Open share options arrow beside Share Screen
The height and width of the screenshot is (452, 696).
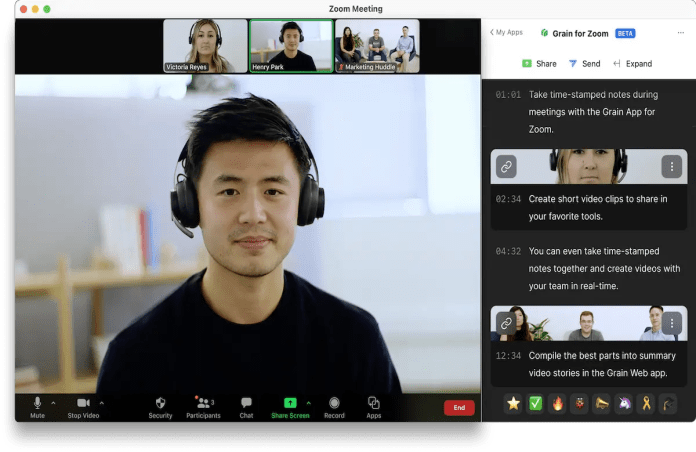point(308,403)
